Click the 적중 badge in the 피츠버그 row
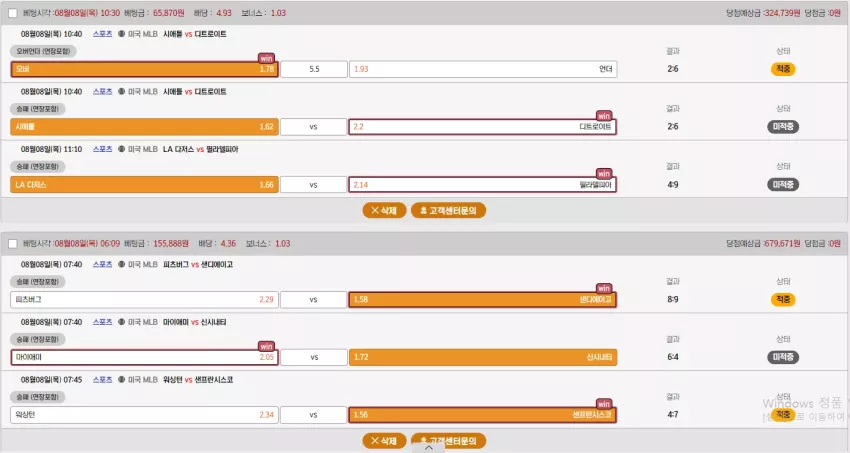Screen dimensions: 850x453 coord(783,300)
